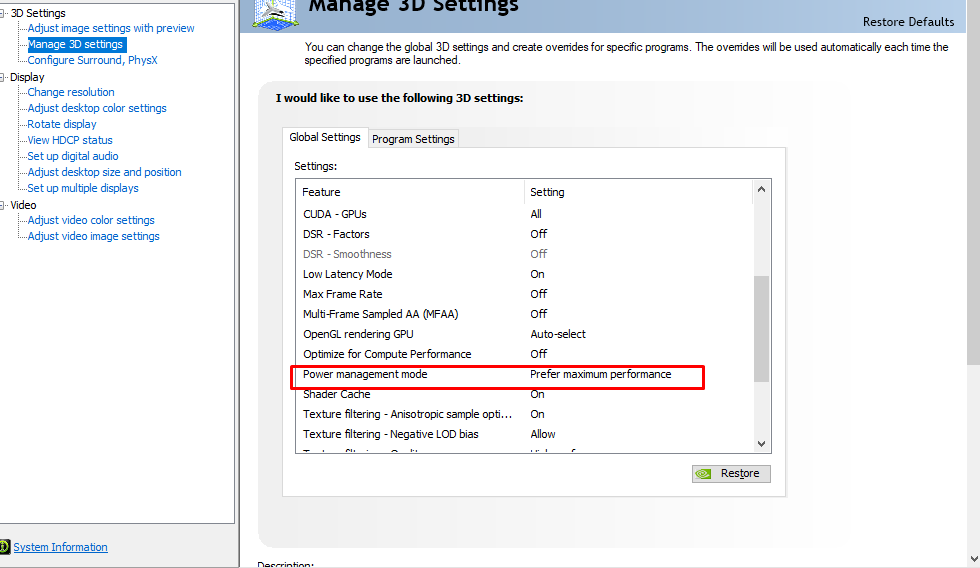Select Multi-Frame Sampled AA (MFAA) row
Screen dimensions: 980x568
pyautogui.click(x=525, y=314)
